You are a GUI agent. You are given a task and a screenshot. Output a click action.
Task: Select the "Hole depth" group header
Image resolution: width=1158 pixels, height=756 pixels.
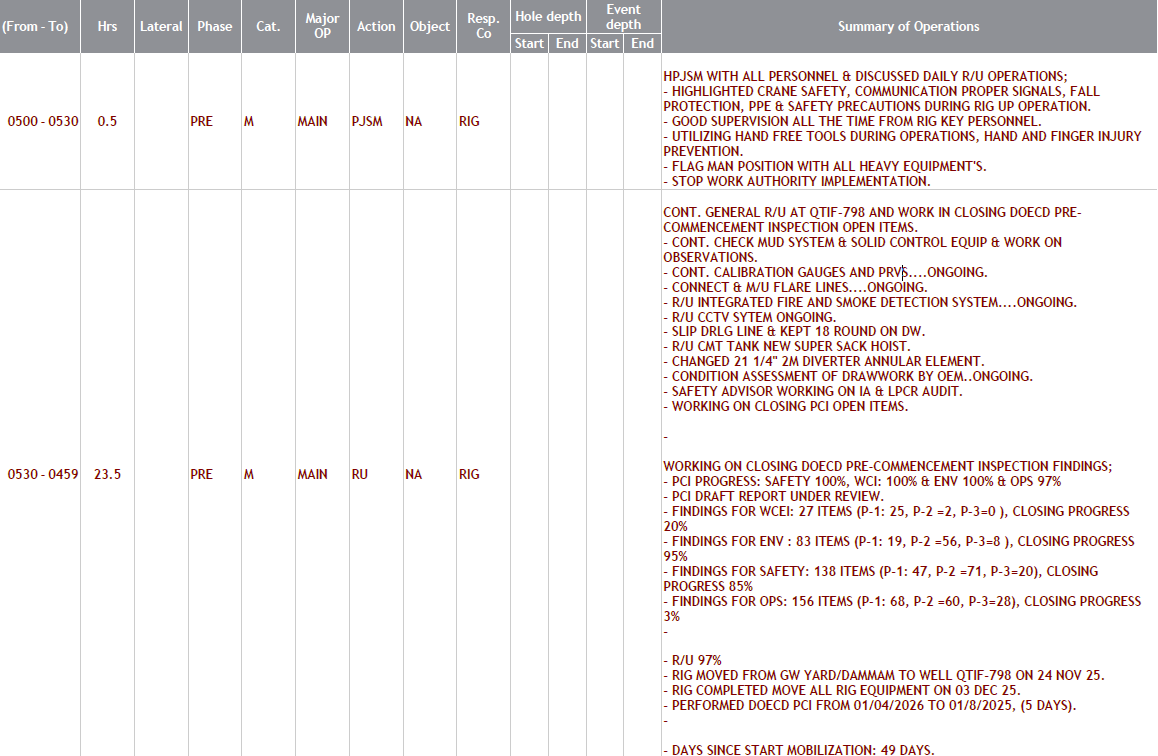tap(548, 17)
